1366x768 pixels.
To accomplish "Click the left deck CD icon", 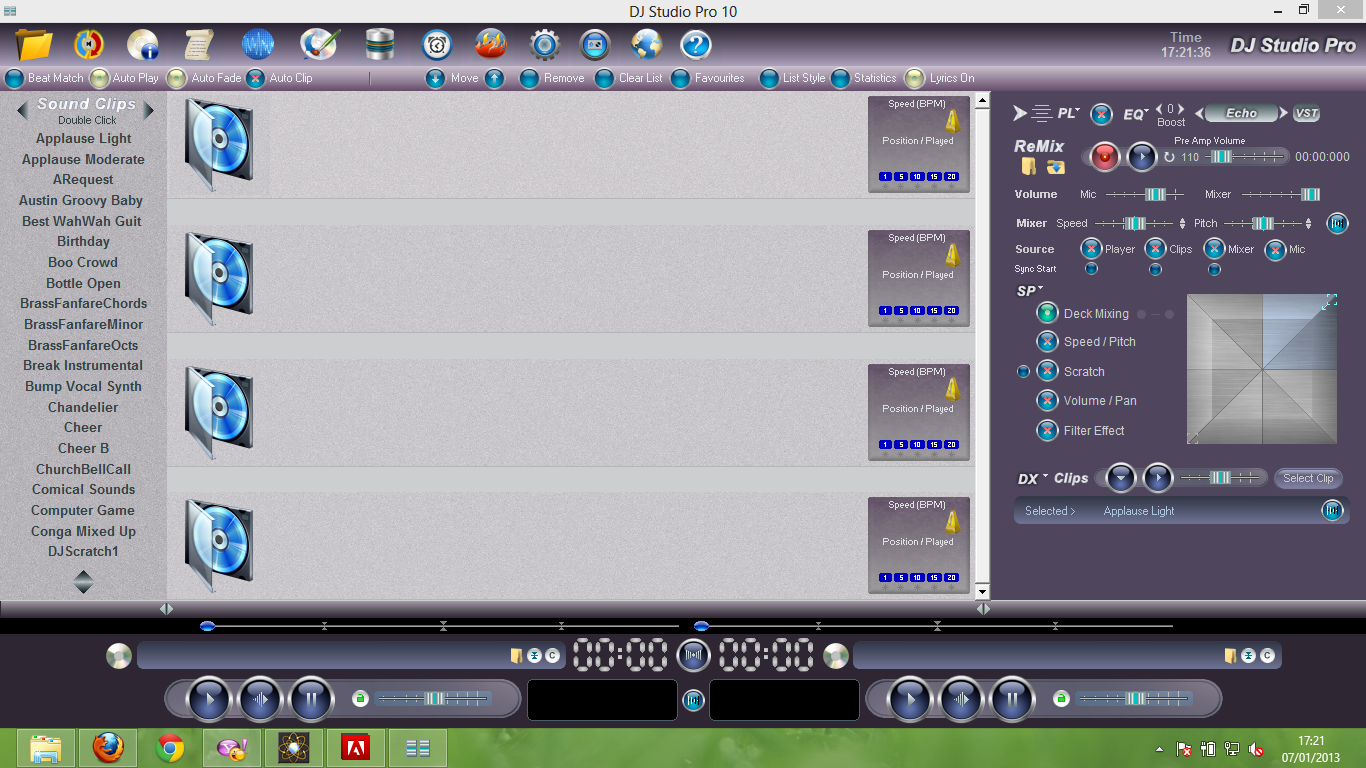I will tap(119, 656).
